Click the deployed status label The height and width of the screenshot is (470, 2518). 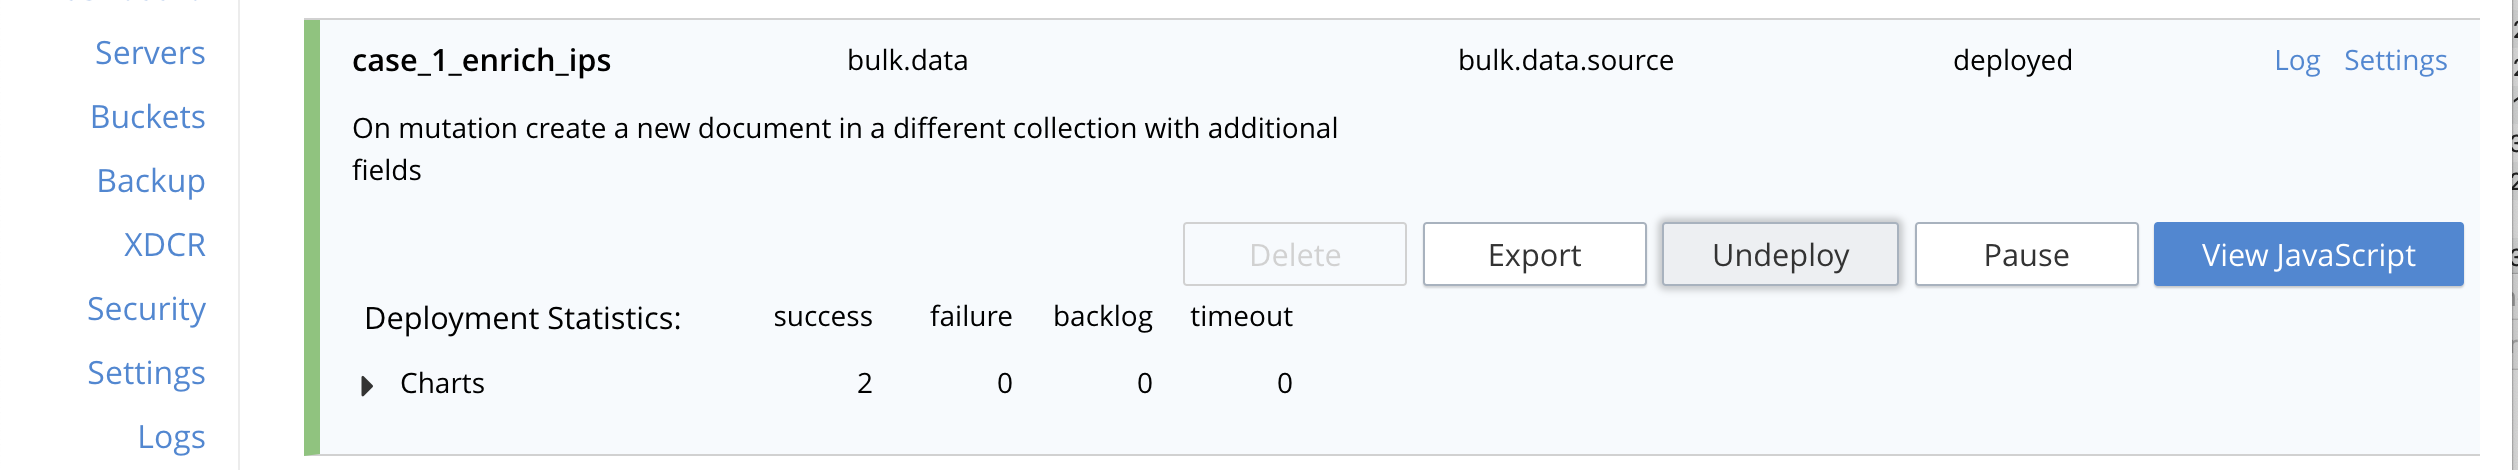[x=2012, y=61]
